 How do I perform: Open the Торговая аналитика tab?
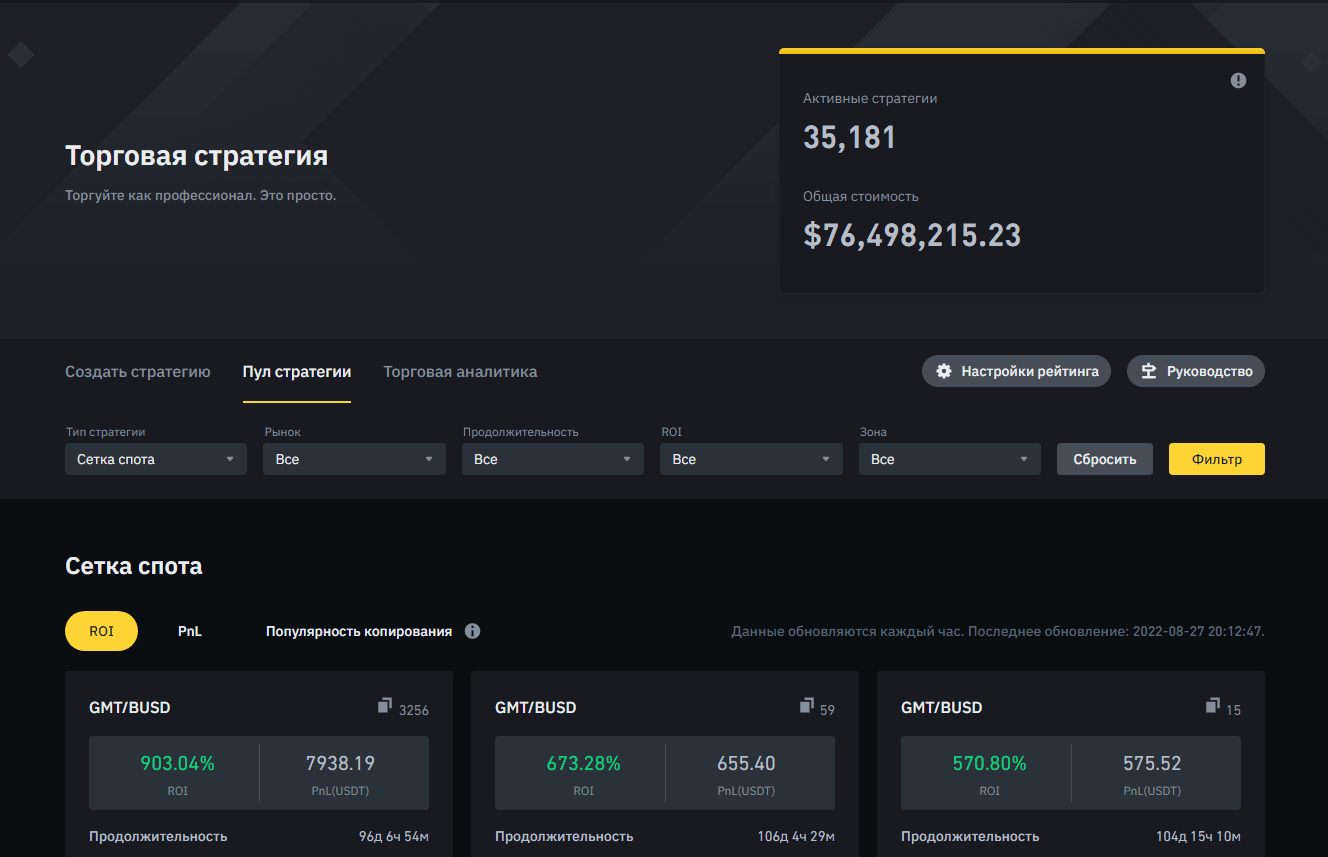(460, 371)
